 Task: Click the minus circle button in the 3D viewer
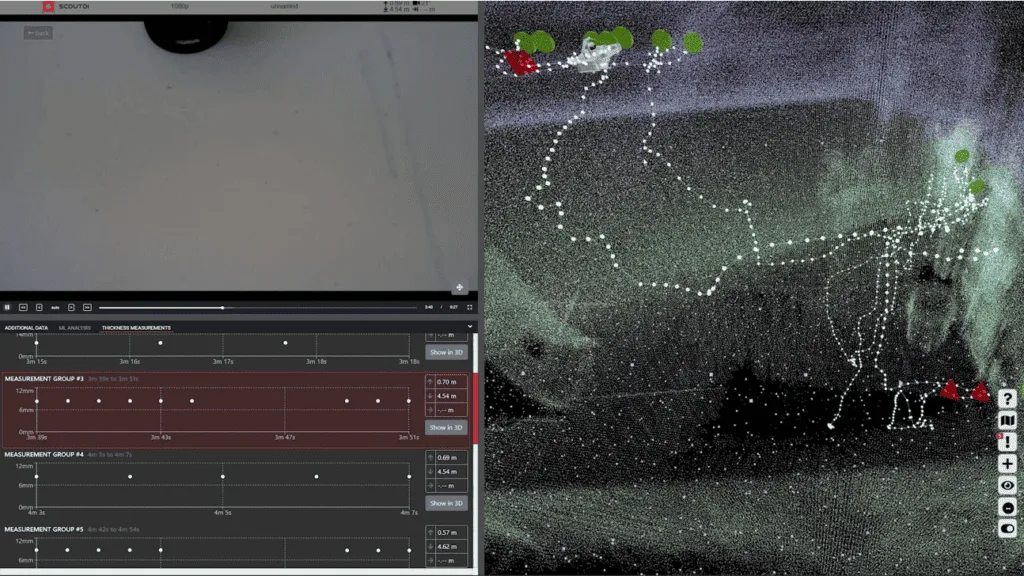coord(1007,507)
